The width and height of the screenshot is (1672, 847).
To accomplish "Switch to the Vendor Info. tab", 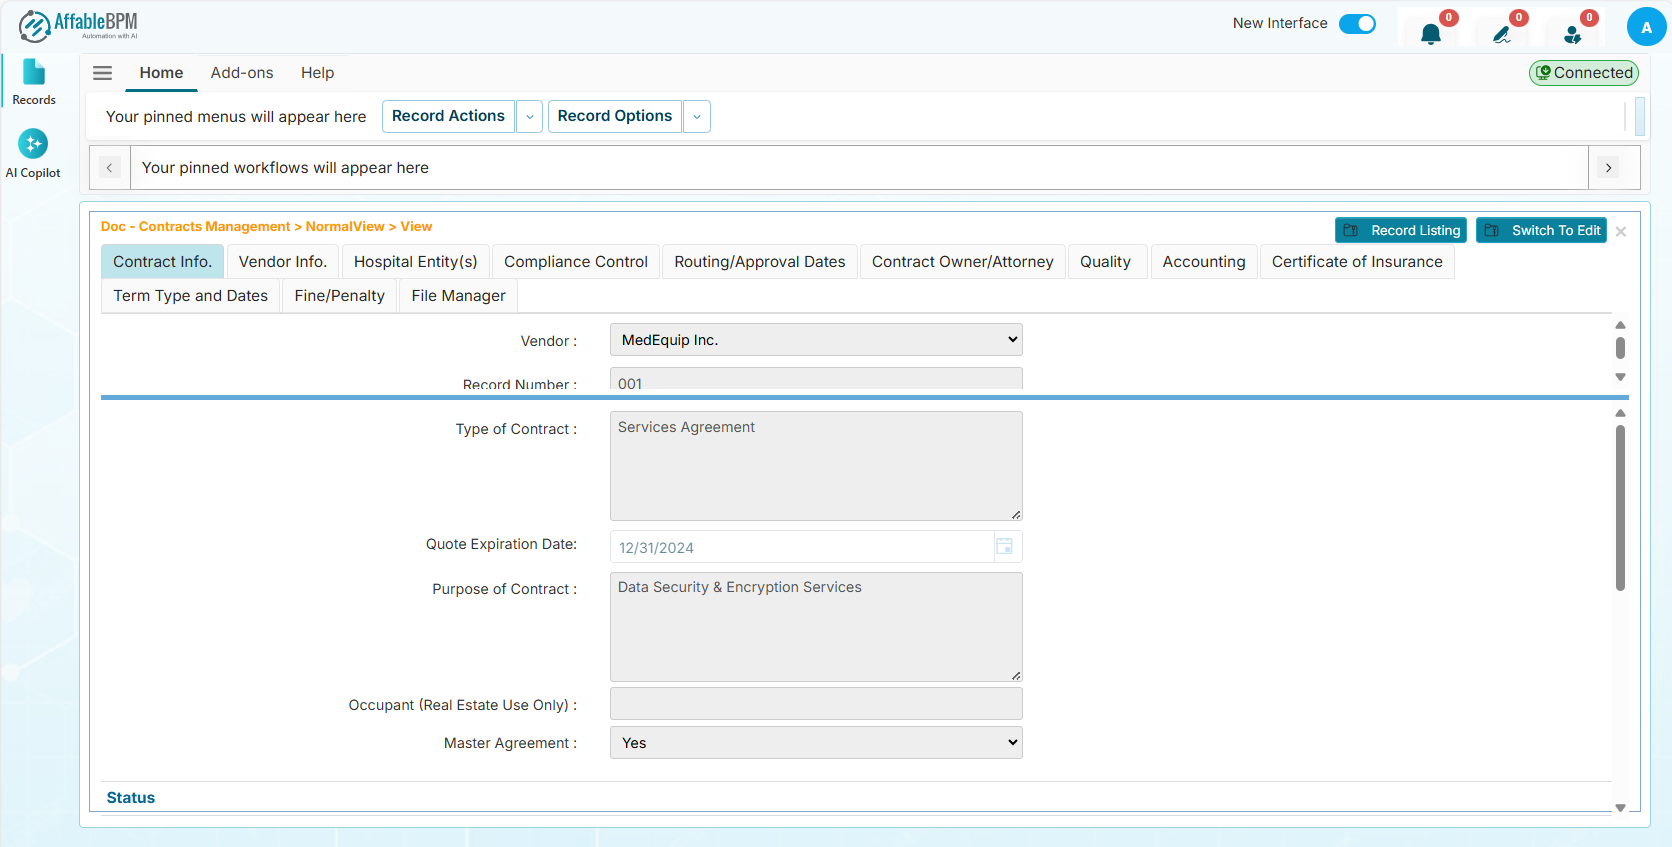I will (x=283, y=262).
